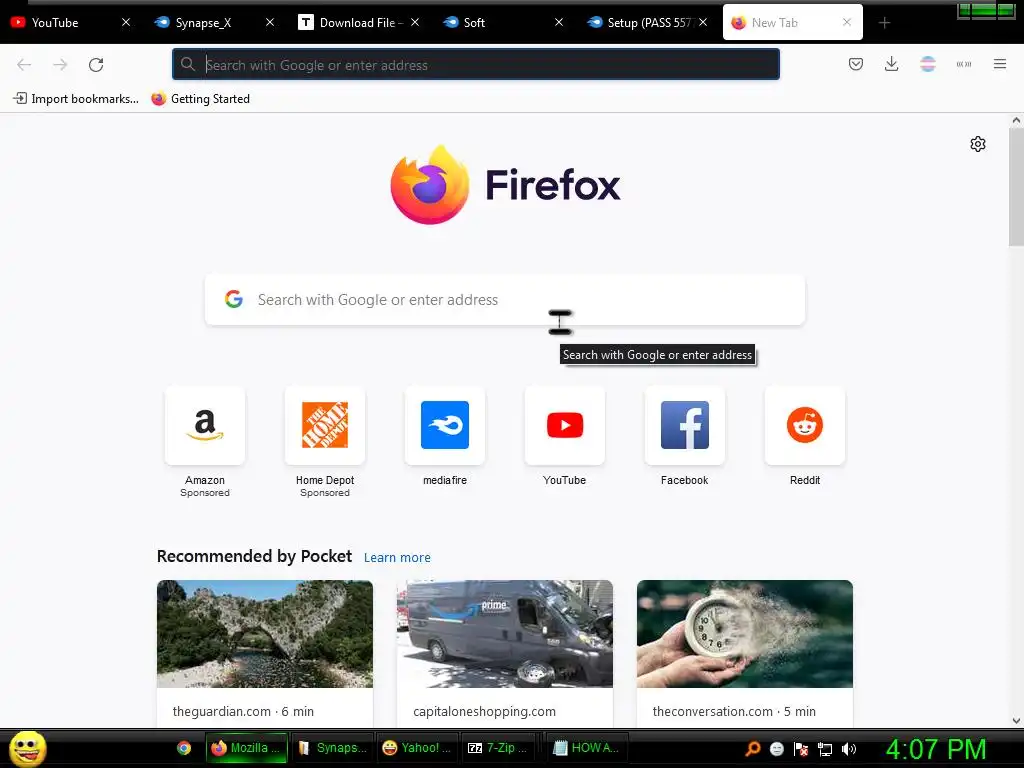Open the Facebook shortcut tile
The image size is (1024, 768).
click(x=684, y=425)
